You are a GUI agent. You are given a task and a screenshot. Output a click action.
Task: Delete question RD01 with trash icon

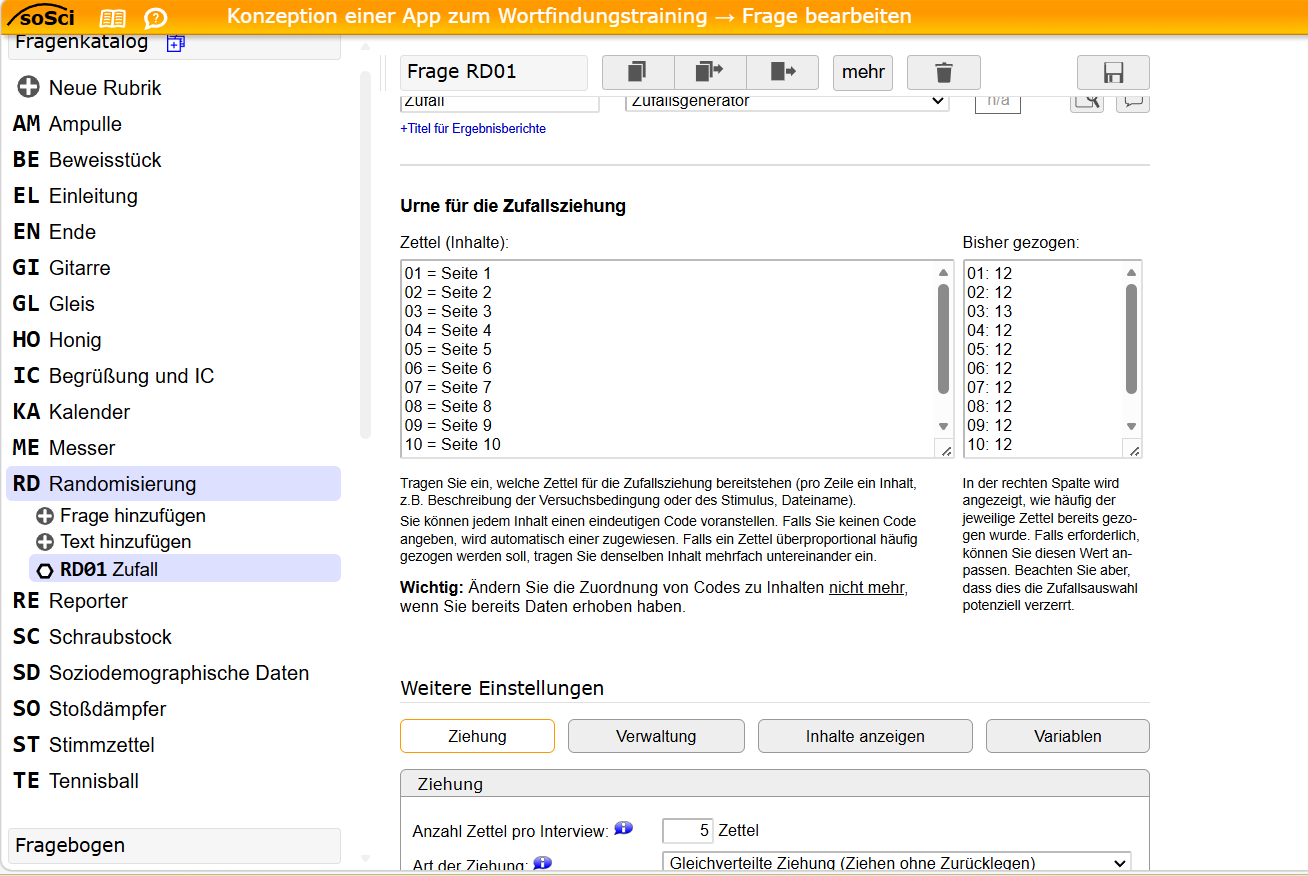[x=943, y=73]
